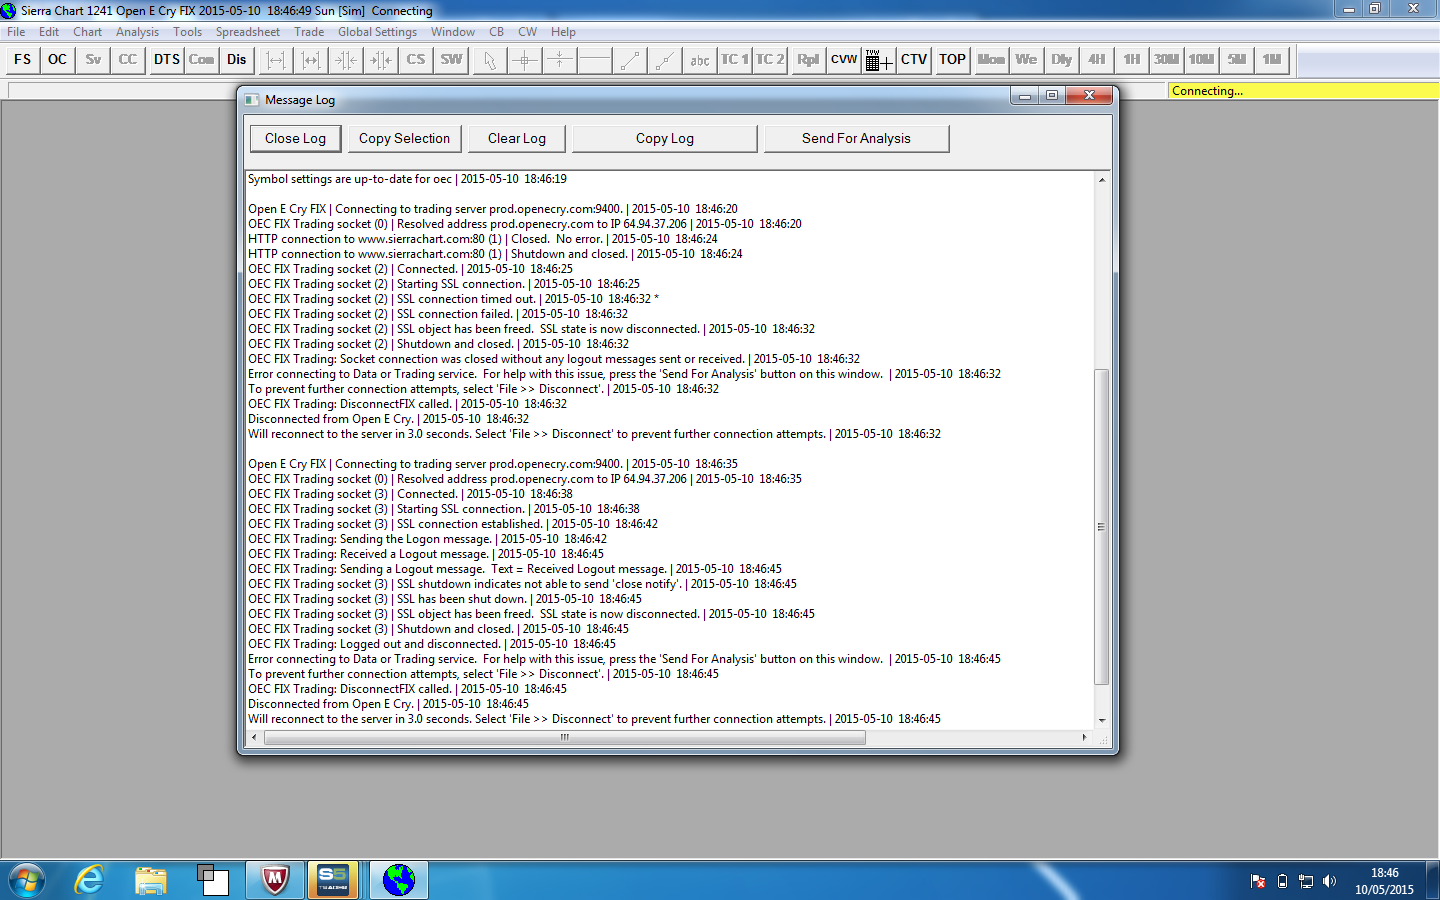Click the Sierra Chart globe taskbar icon

(398, 880)
